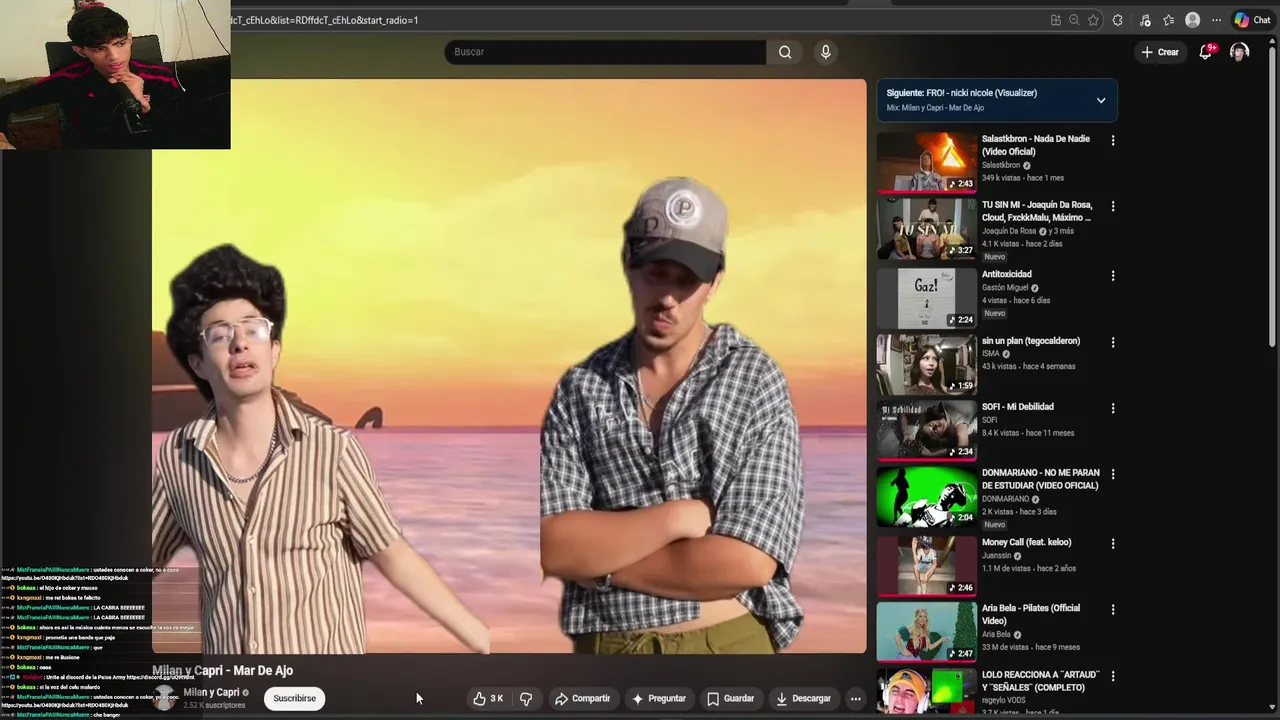Share the video via Compartir

(582, 698)
